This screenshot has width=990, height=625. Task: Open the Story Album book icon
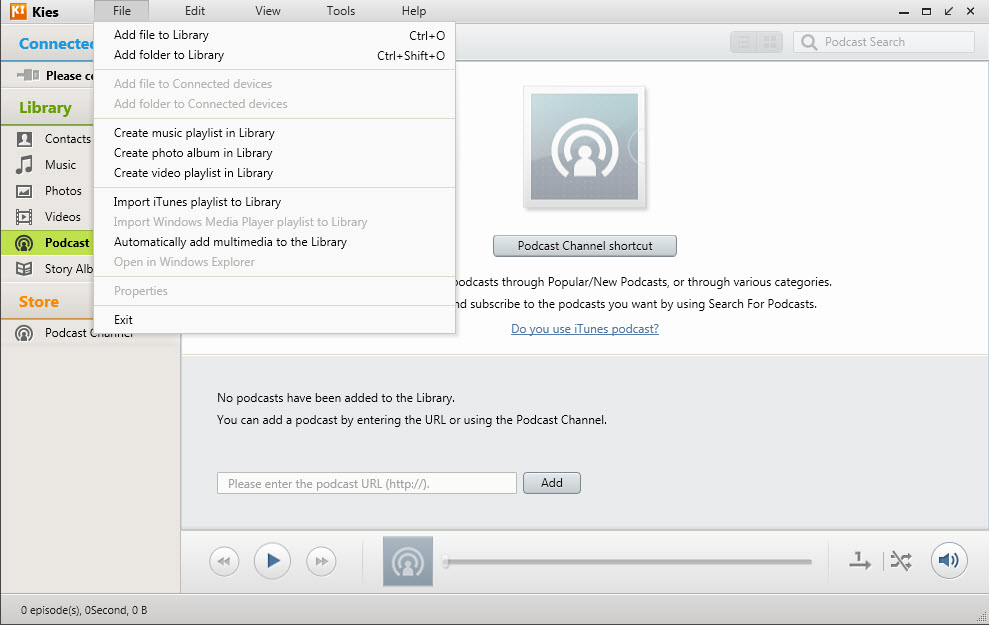coord(24,269)
